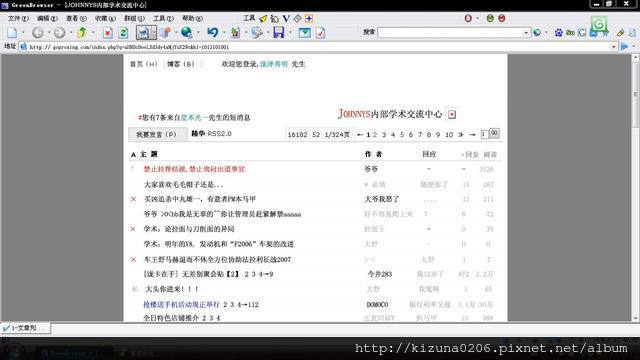Go forward with the Forward arrow button
The height and width of the screenshot is (360, 640).
click(x=60, y=33)
